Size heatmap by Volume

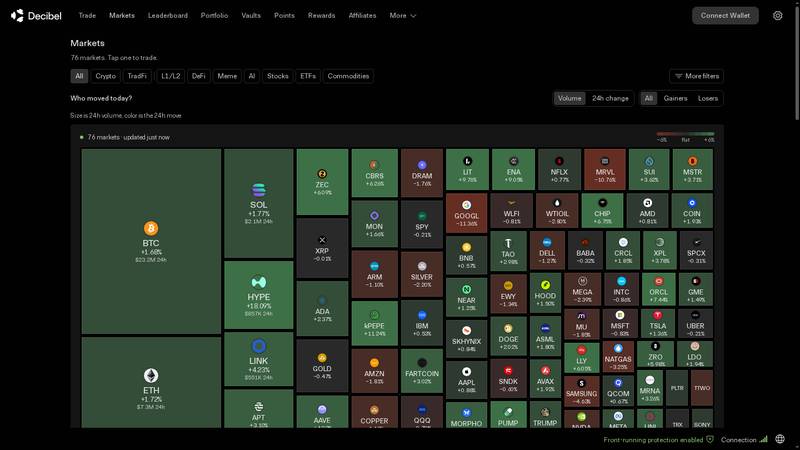569,98
